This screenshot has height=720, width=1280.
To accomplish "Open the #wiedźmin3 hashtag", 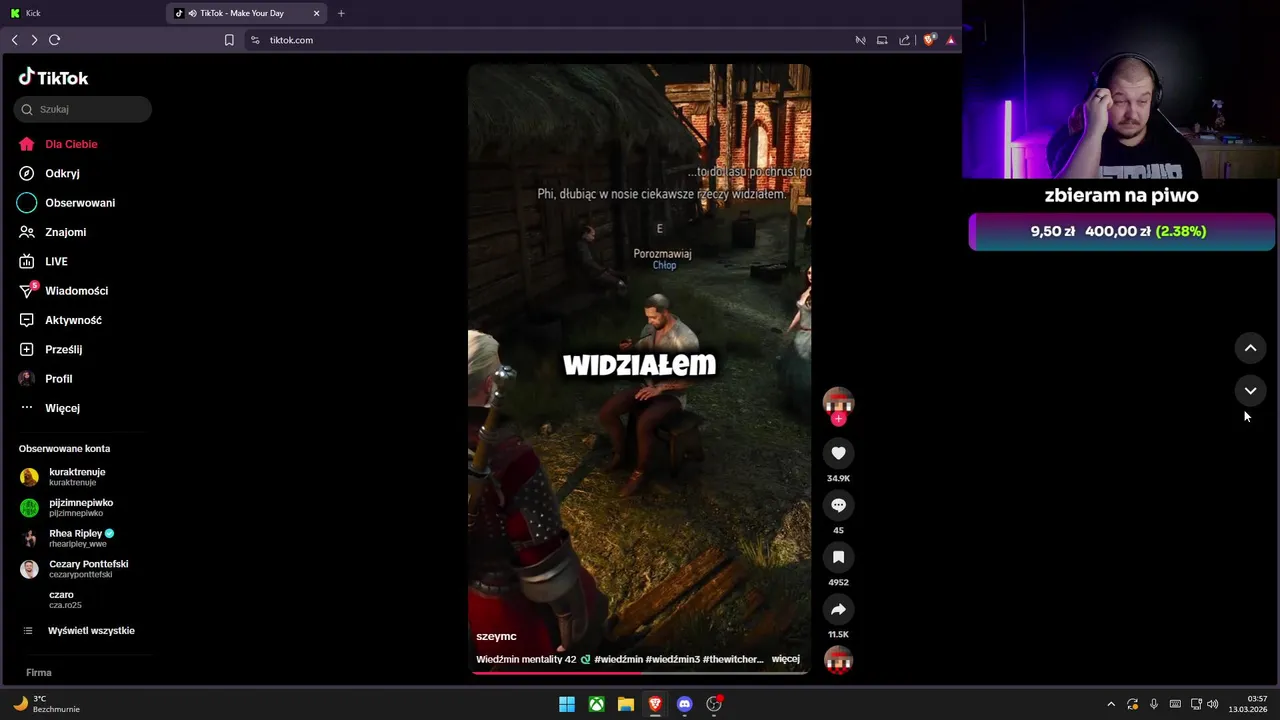I will tap(671, 659).
